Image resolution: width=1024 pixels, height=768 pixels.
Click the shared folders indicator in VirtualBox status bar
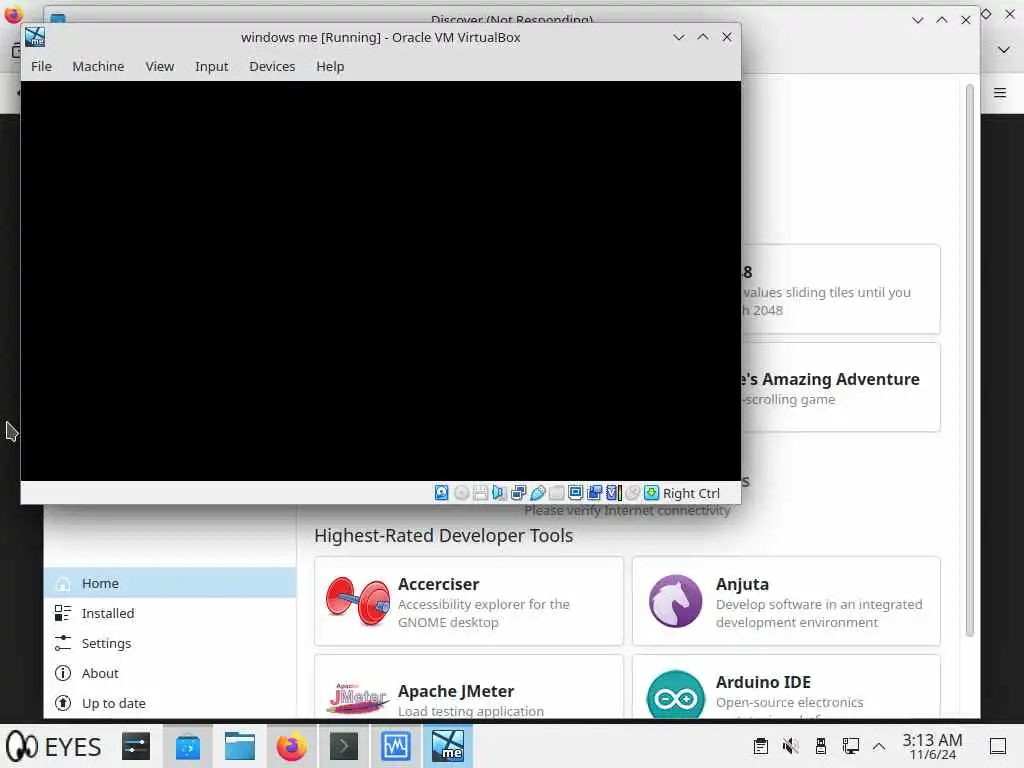556,493
